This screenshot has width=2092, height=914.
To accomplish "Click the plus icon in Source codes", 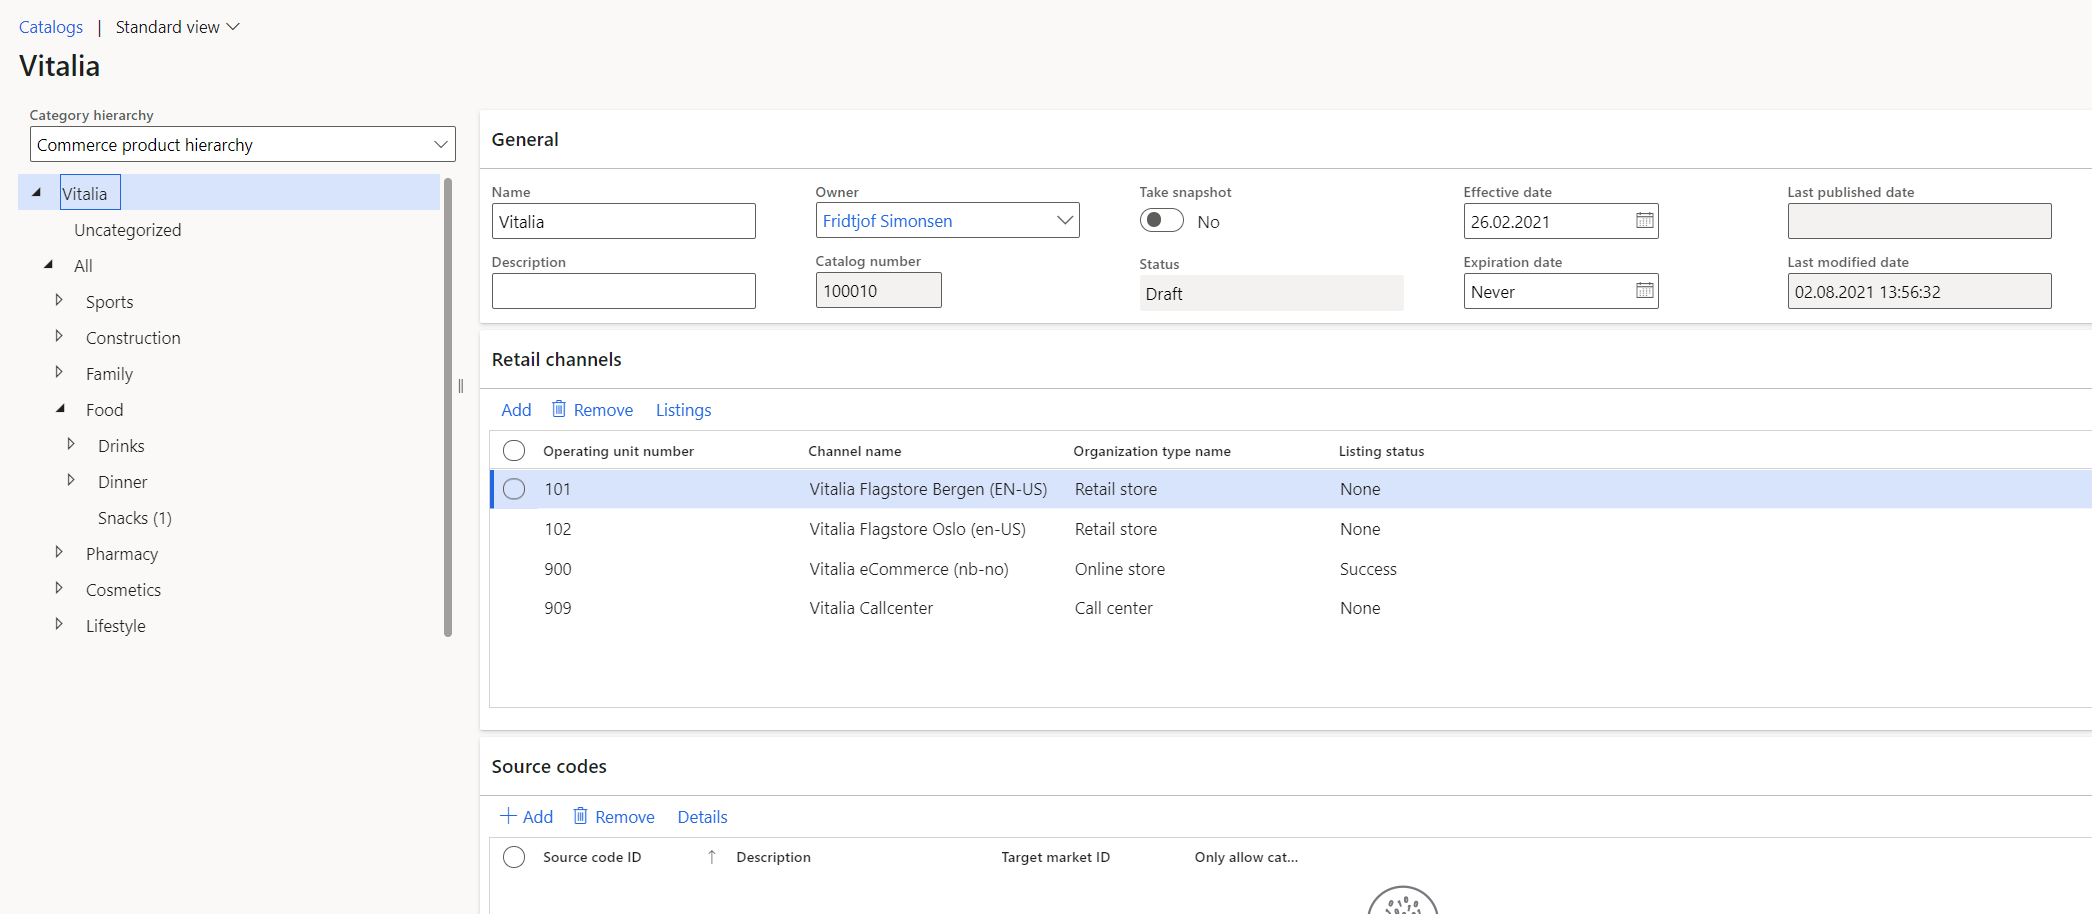I will pos(508,816).
